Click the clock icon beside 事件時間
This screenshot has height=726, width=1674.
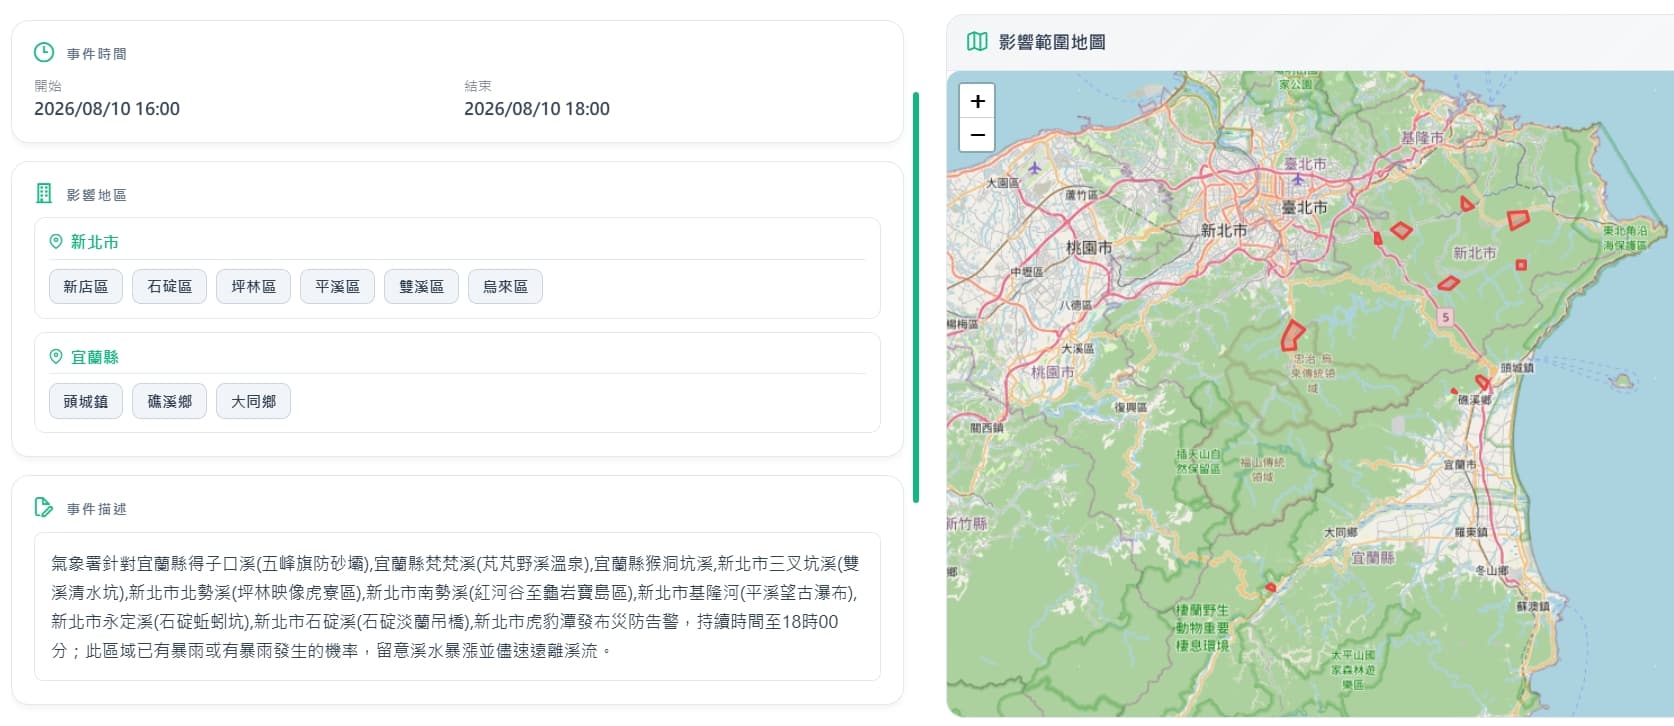(x=44, y=52)
